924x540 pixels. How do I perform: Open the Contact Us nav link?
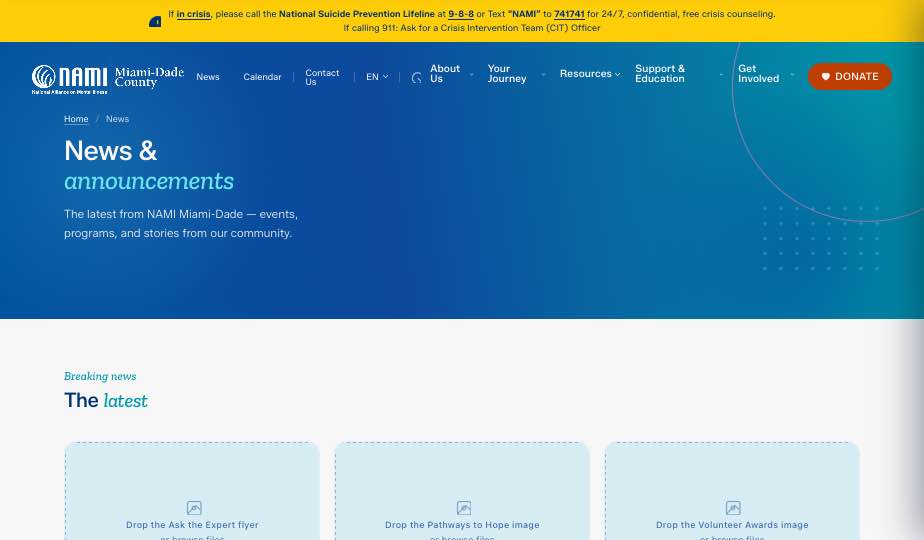322,77
